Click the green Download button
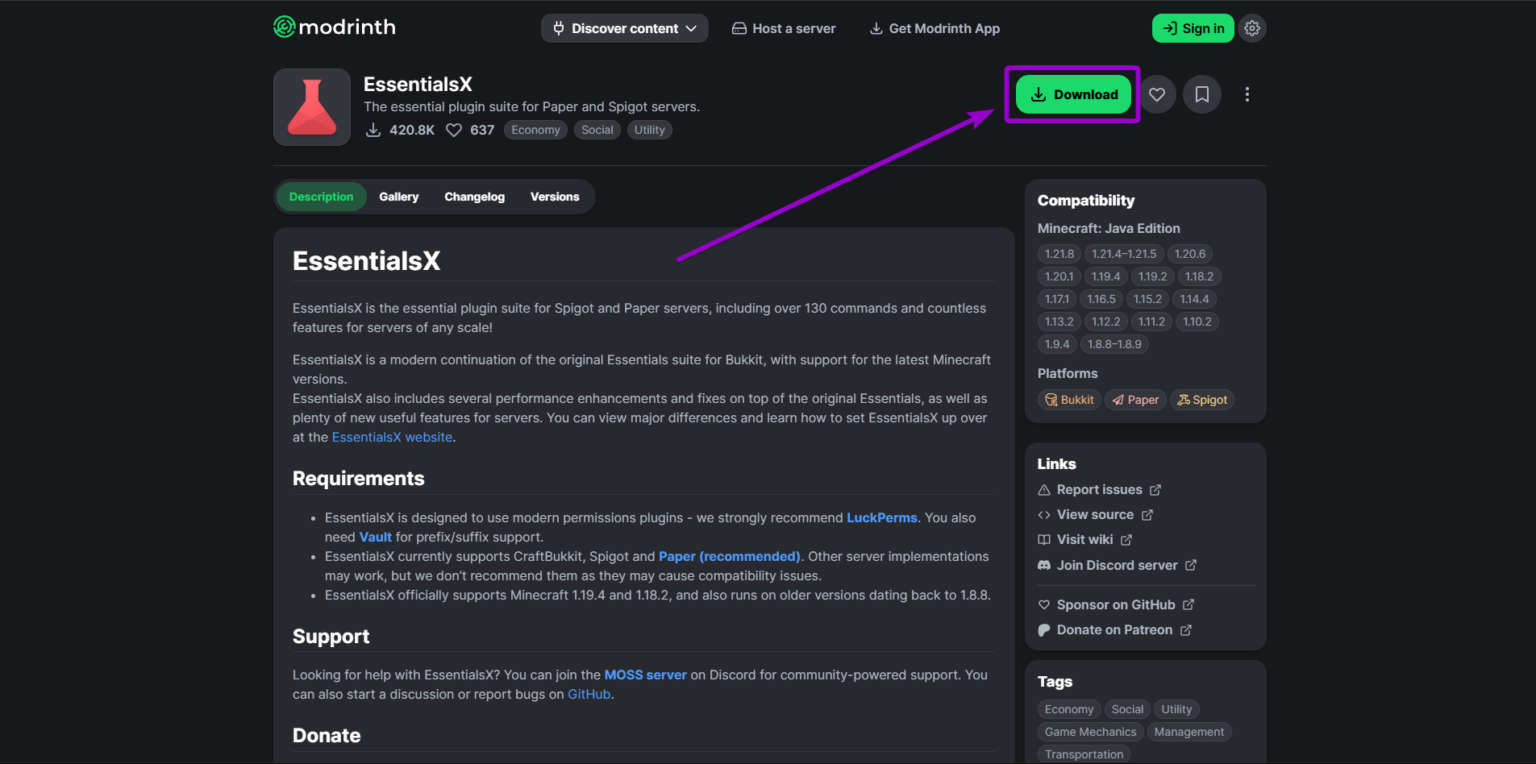1536x764 pixels. point(1074,95)
